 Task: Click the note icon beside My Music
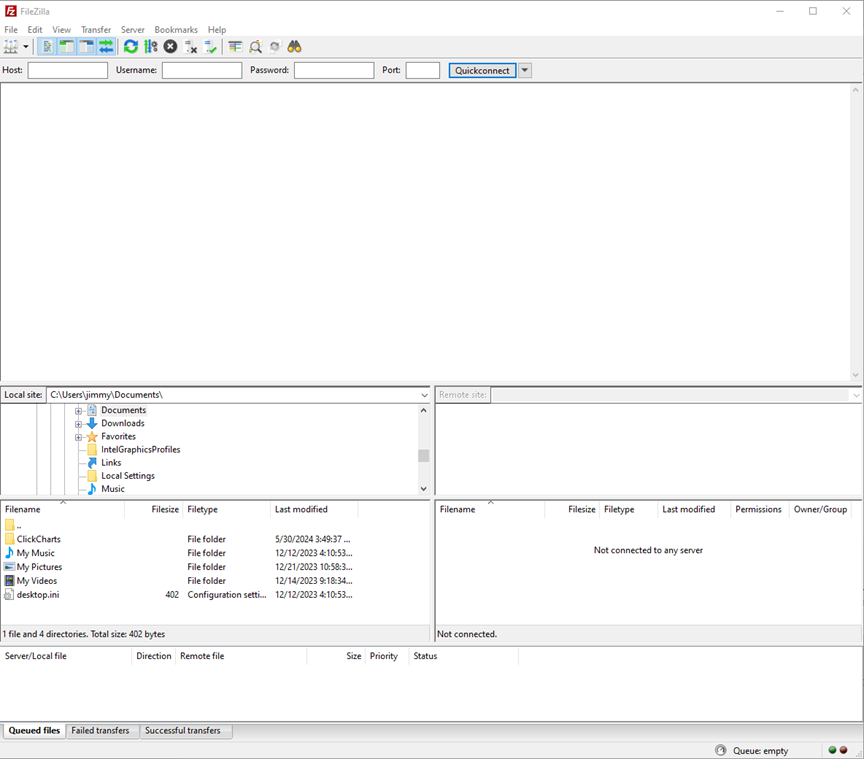[9, 553]
